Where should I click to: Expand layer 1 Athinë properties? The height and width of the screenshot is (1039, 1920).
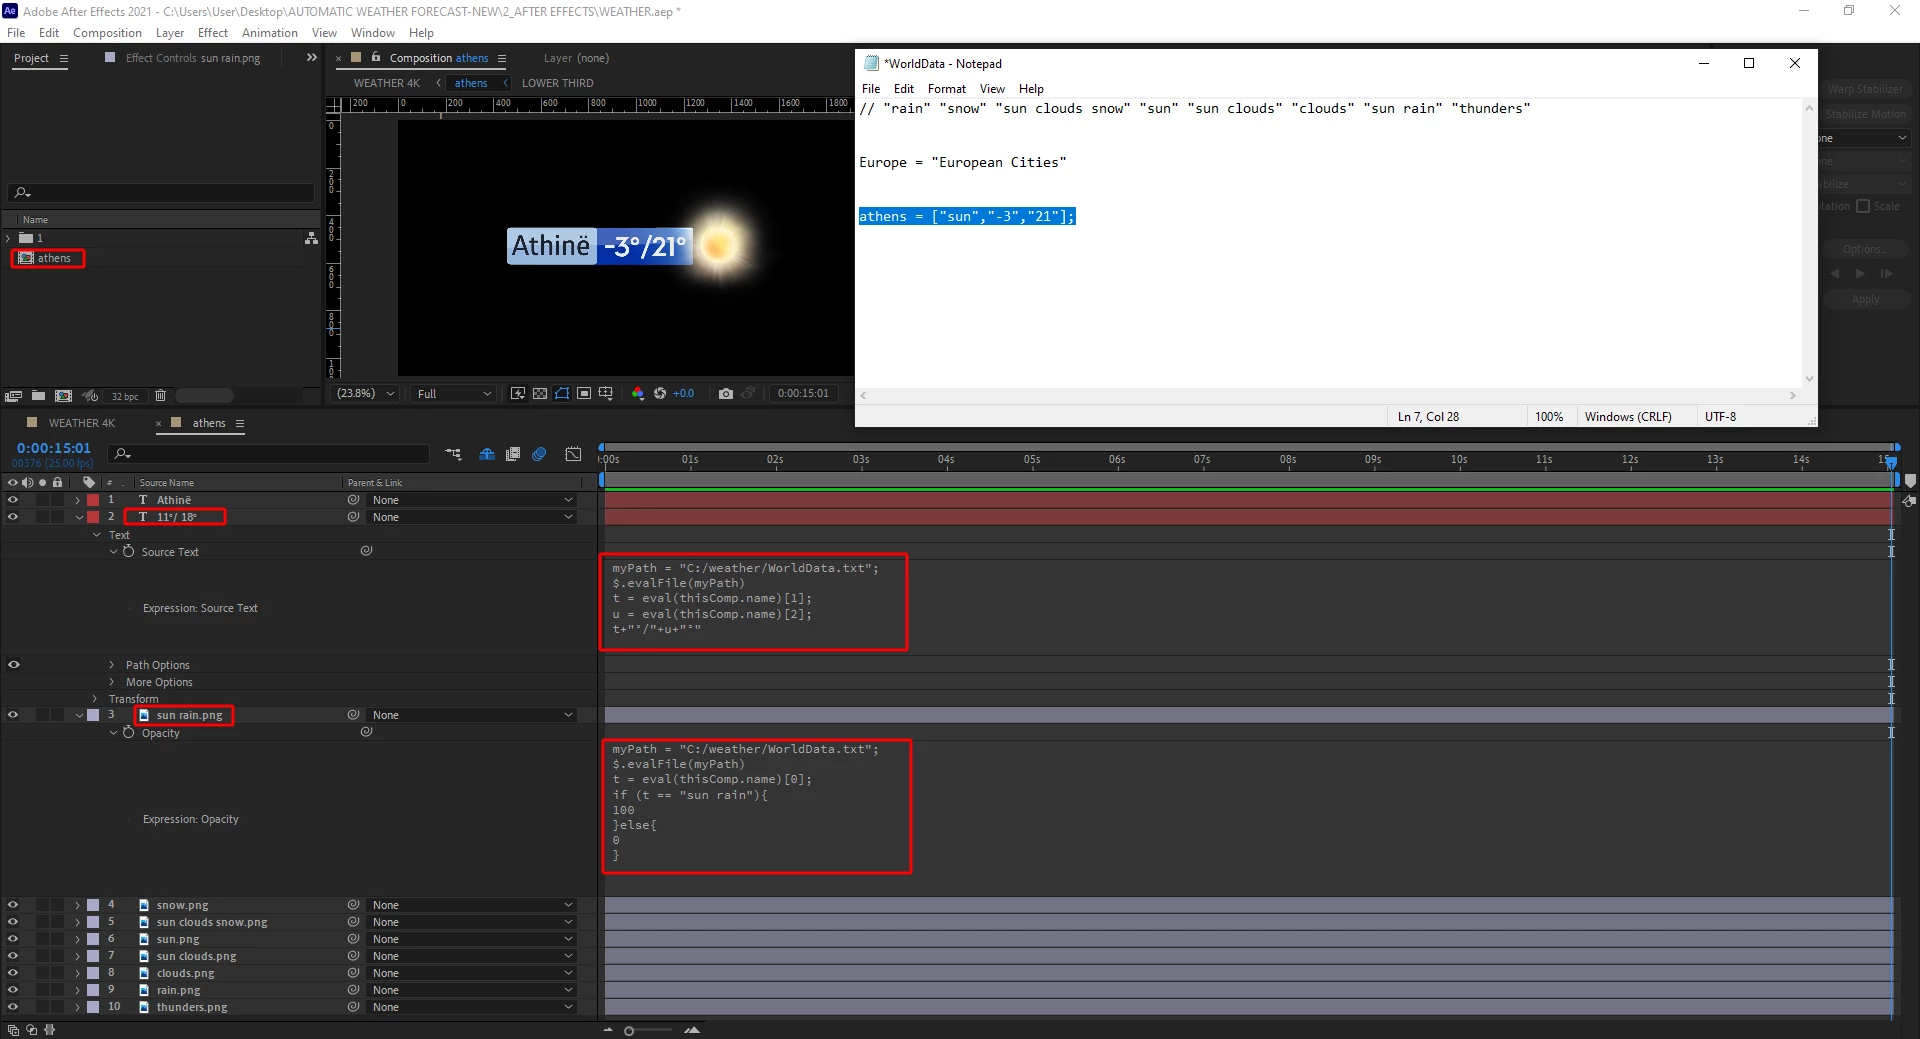78,500
